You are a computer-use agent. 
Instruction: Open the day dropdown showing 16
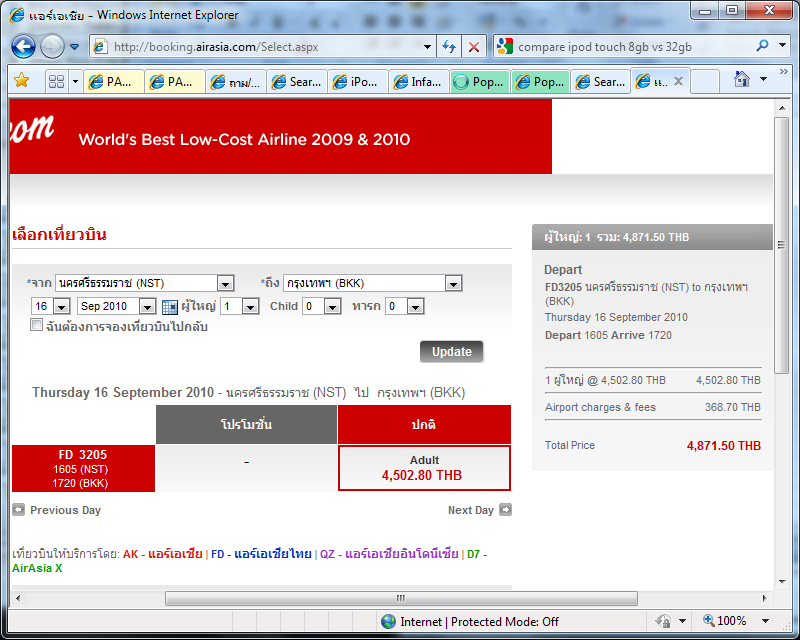51,306
